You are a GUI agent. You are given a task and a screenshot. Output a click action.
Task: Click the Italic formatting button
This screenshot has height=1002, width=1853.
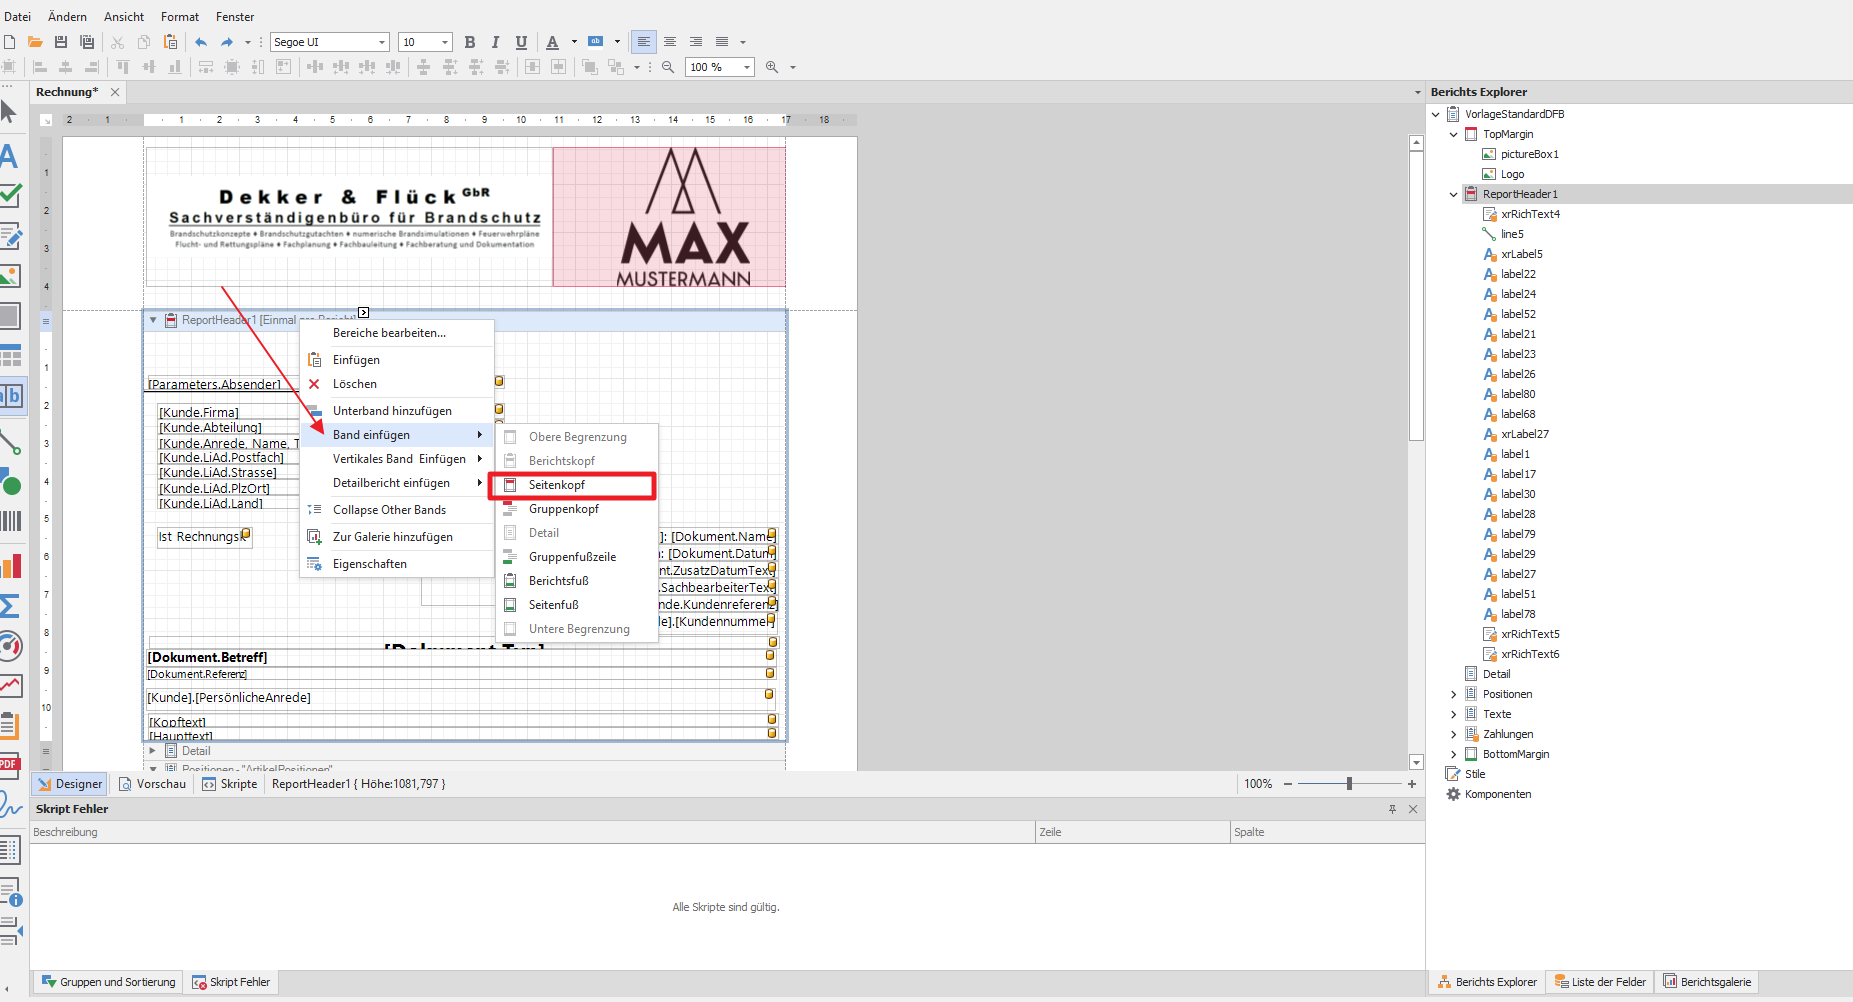[x=495, y=42]
